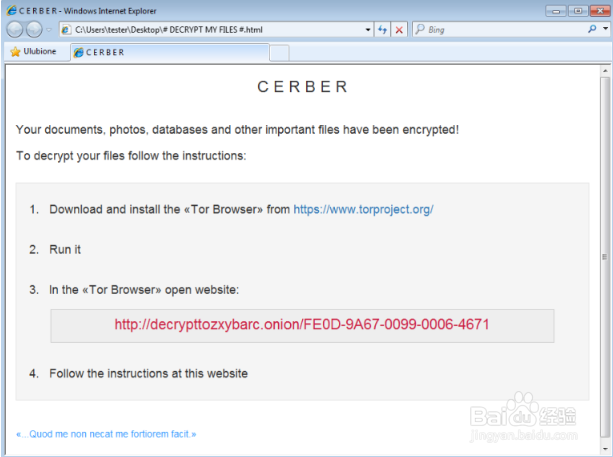
Task: Open the torproject.org link
Action: click(x=363, y=210)
